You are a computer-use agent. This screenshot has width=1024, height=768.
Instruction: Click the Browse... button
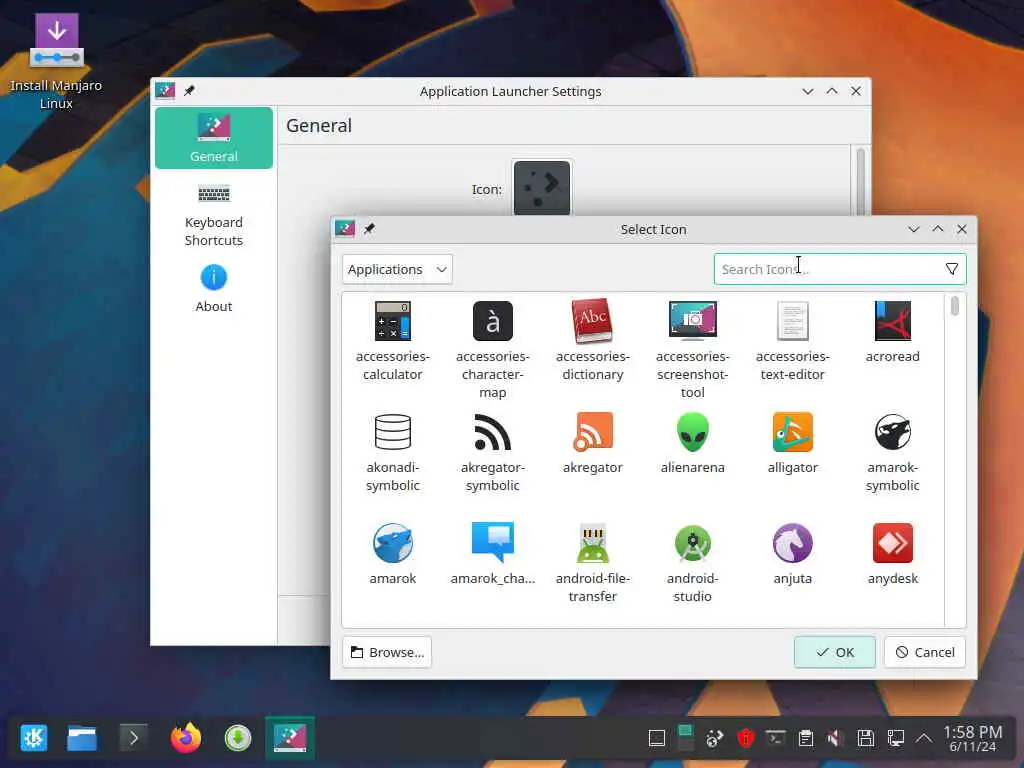(387, 652)
